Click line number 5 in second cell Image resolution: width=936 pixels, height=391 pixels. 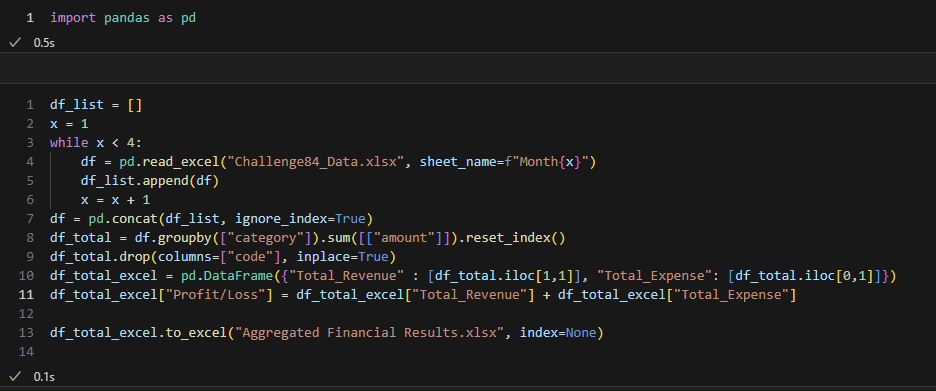tap(30, 180)
